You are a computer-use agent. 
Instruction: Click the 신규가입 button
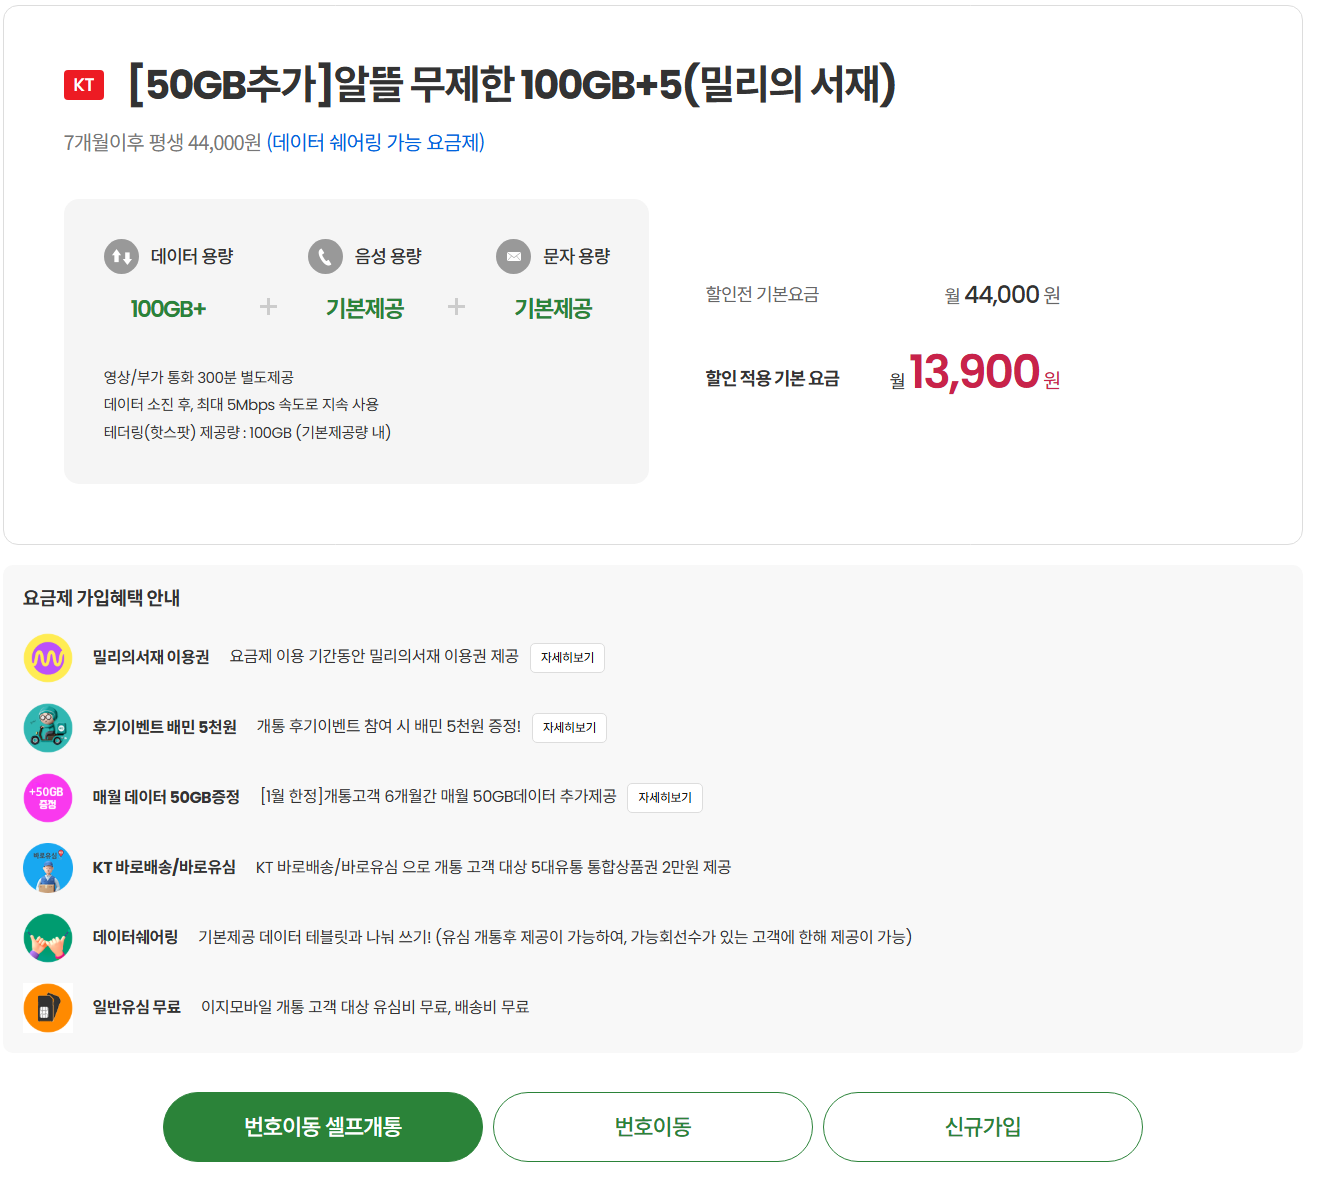[983, 1127]
